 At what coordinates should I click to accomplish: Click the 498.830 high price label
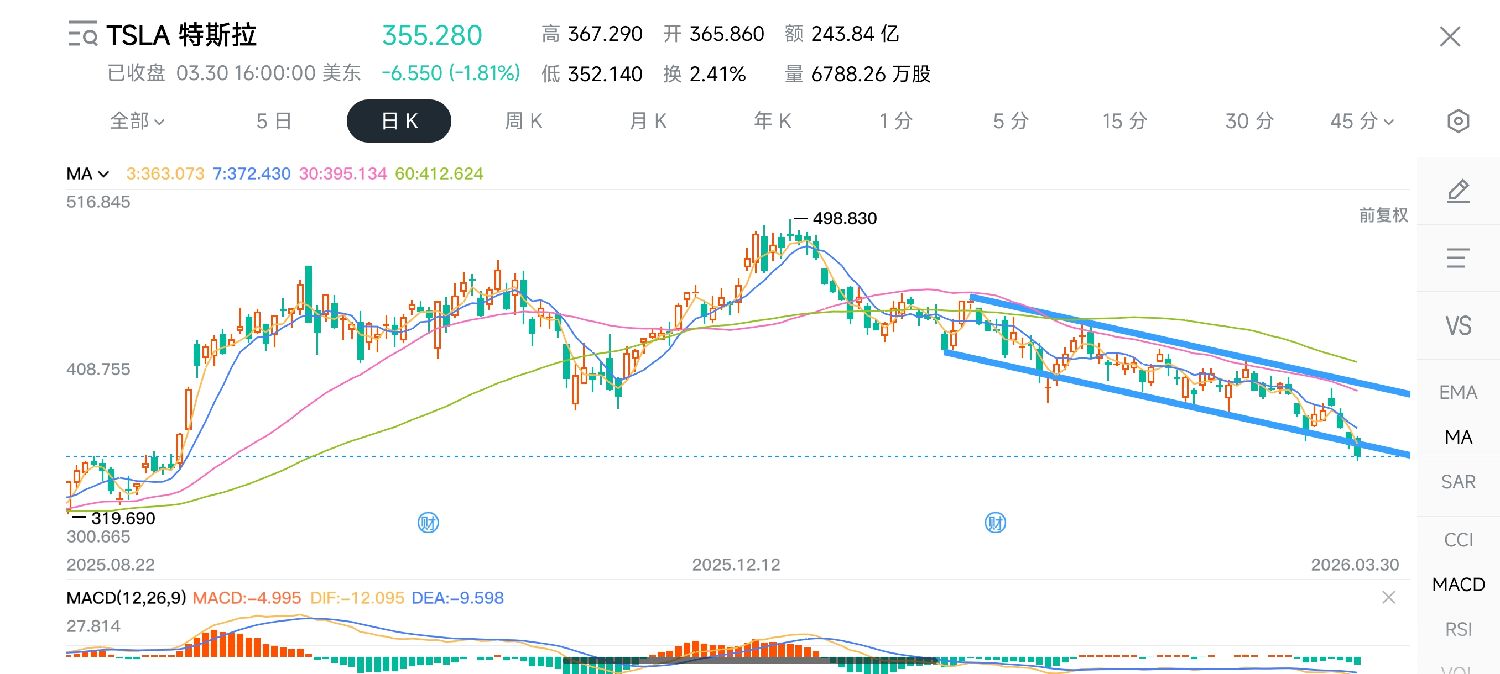click(x=840, y=218)
